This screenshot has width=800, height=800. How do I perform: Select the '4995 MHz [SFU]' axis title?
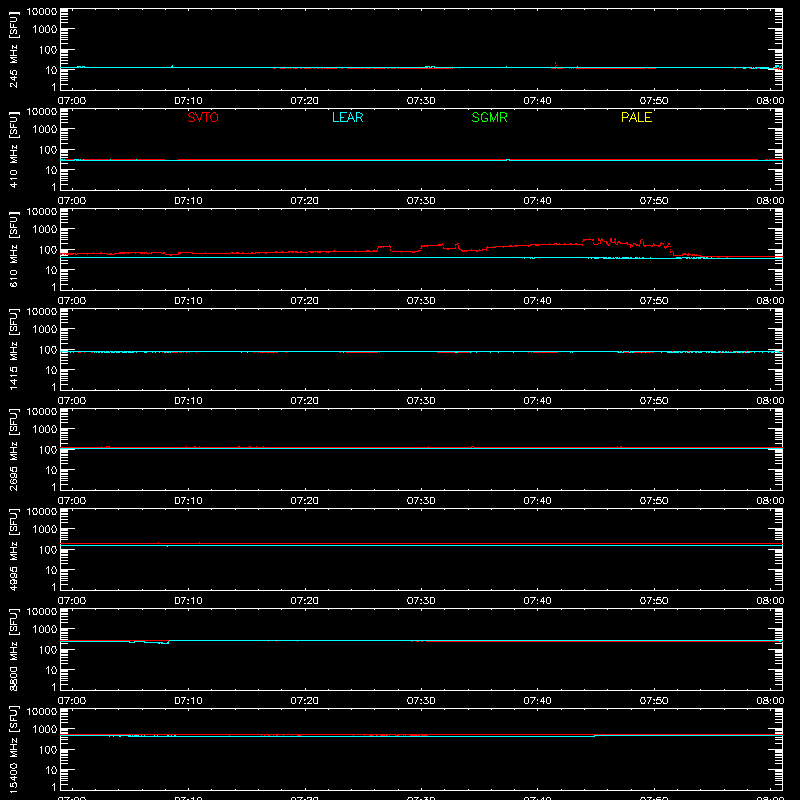coord(13,549)
